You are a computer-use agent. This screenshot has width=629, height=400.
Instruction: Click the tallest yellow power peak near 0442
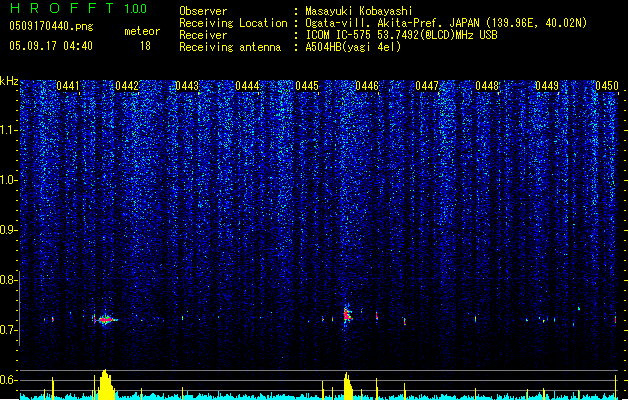click(106, 384)
